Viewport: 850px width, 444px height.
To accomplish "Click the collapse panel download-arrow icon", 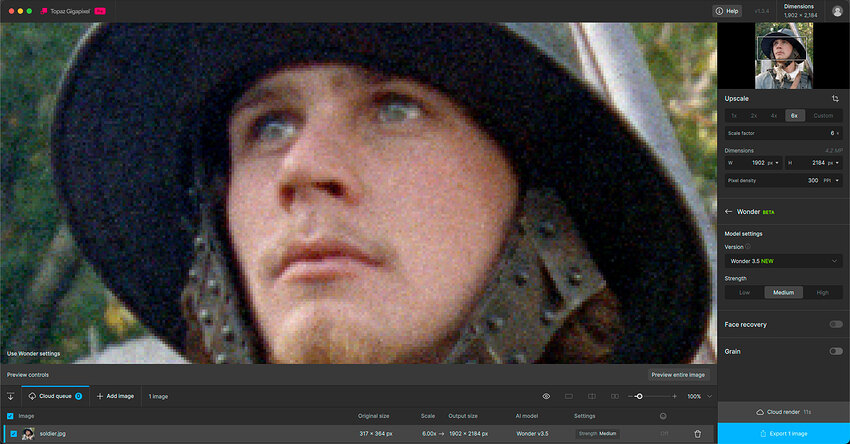I will click(x=10, y=396).
